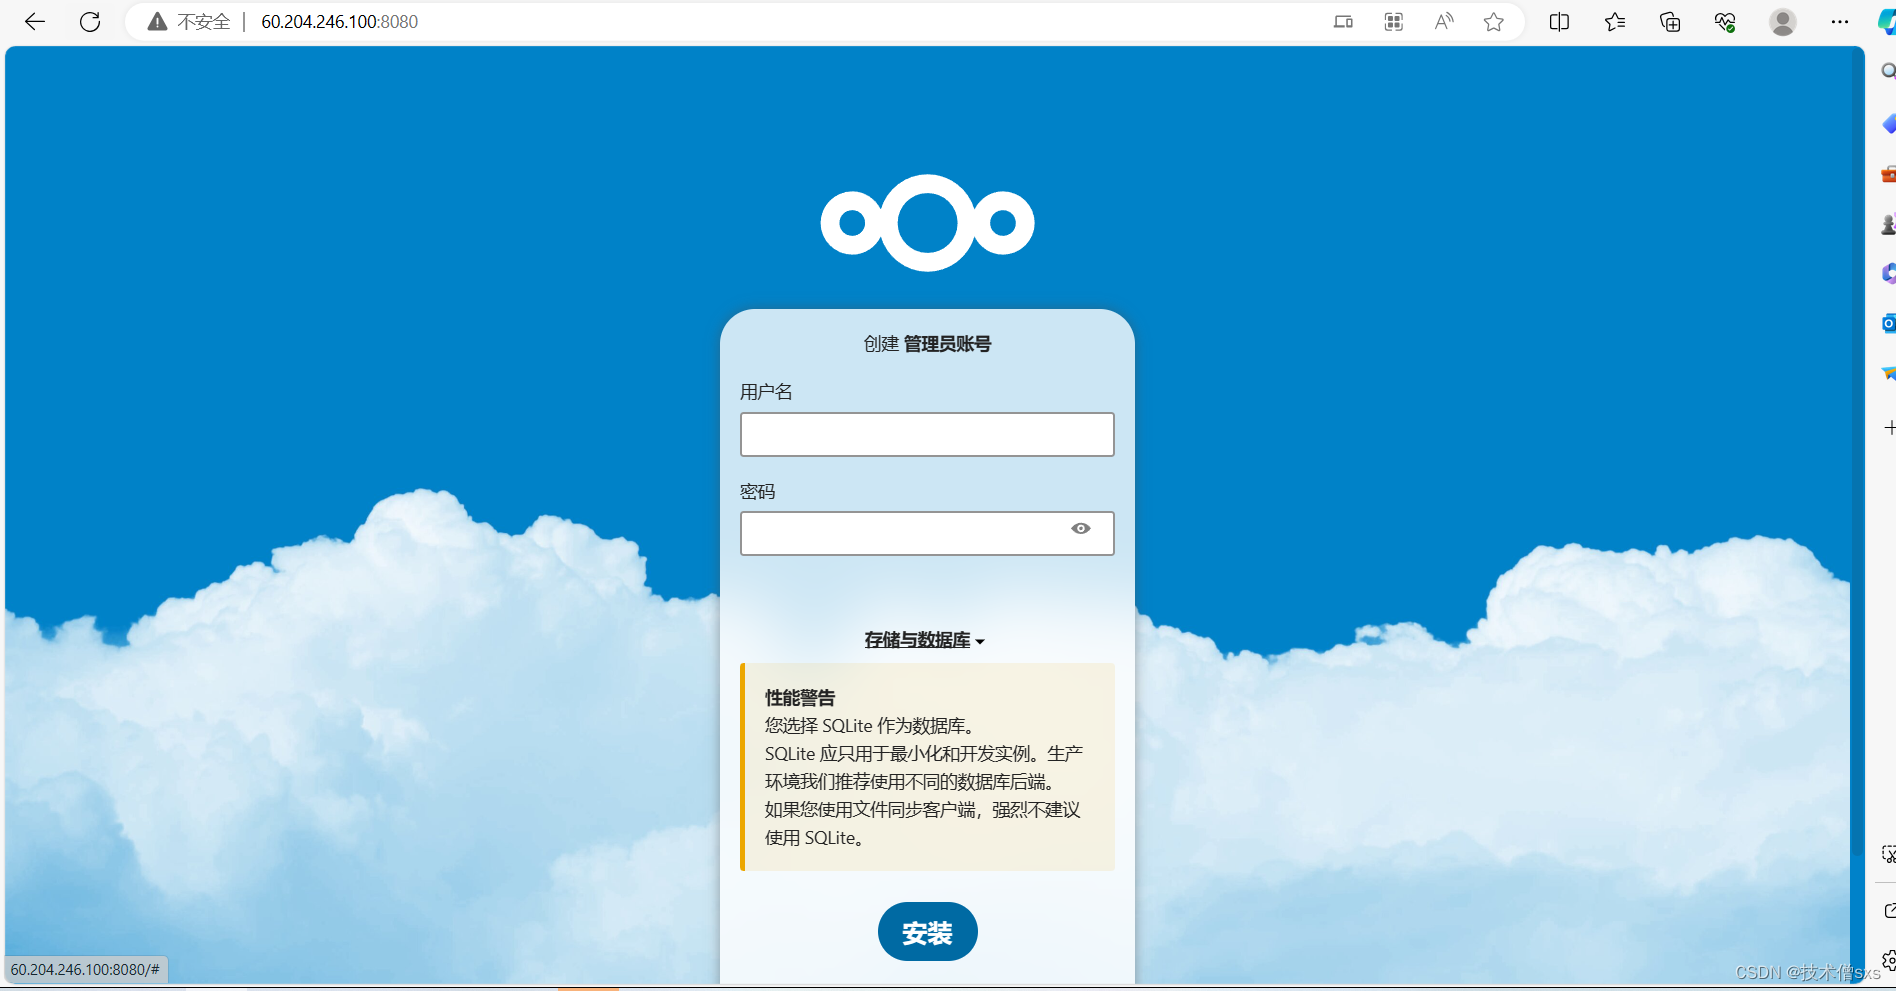Start Read aloud for this page

[1444, 22]
